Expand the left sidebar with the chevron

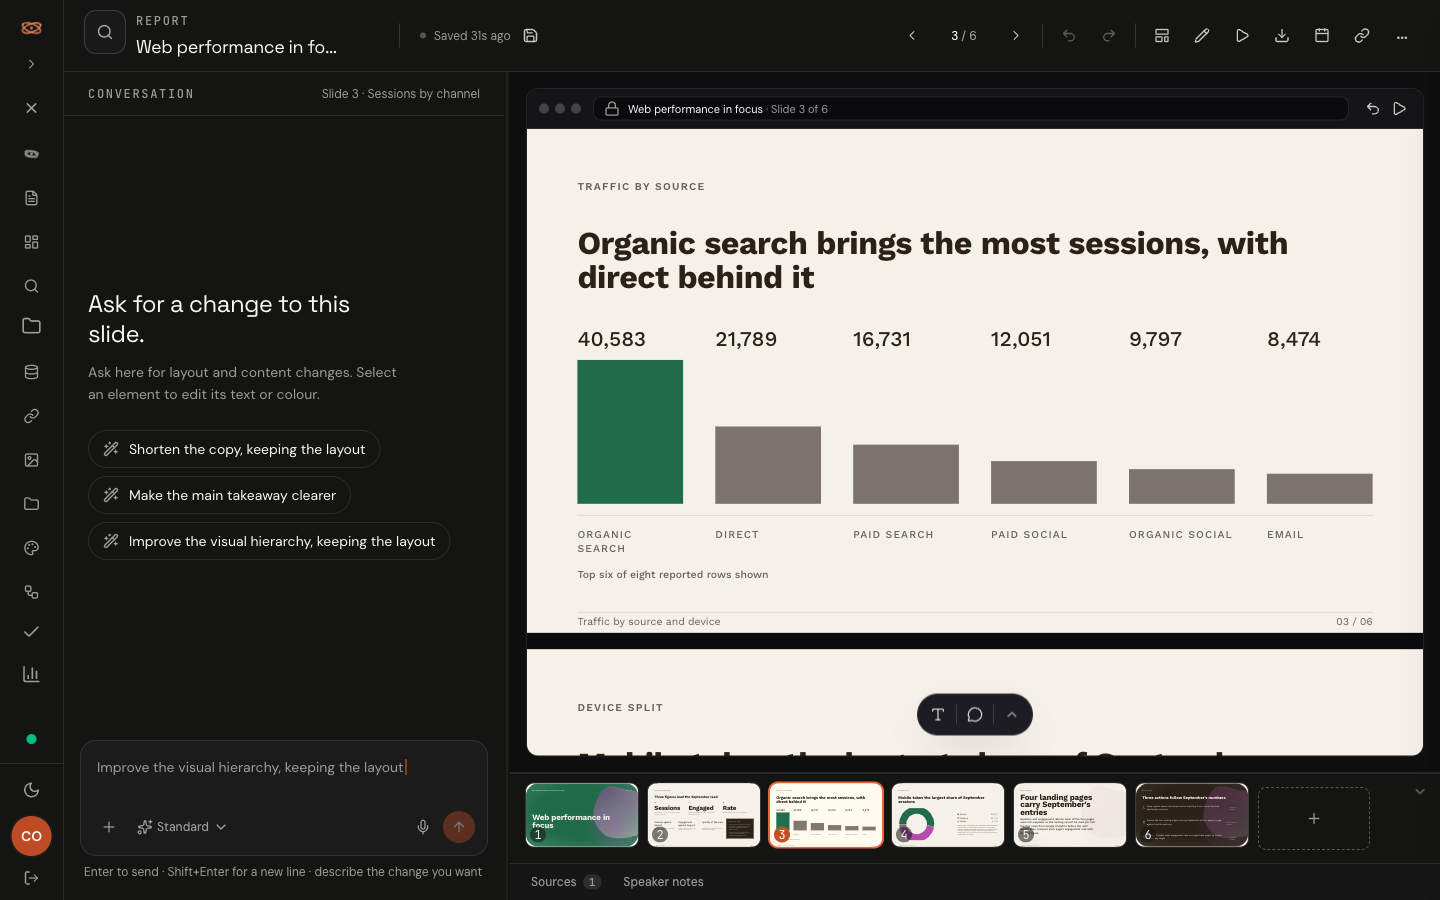(x=31, y=64)
